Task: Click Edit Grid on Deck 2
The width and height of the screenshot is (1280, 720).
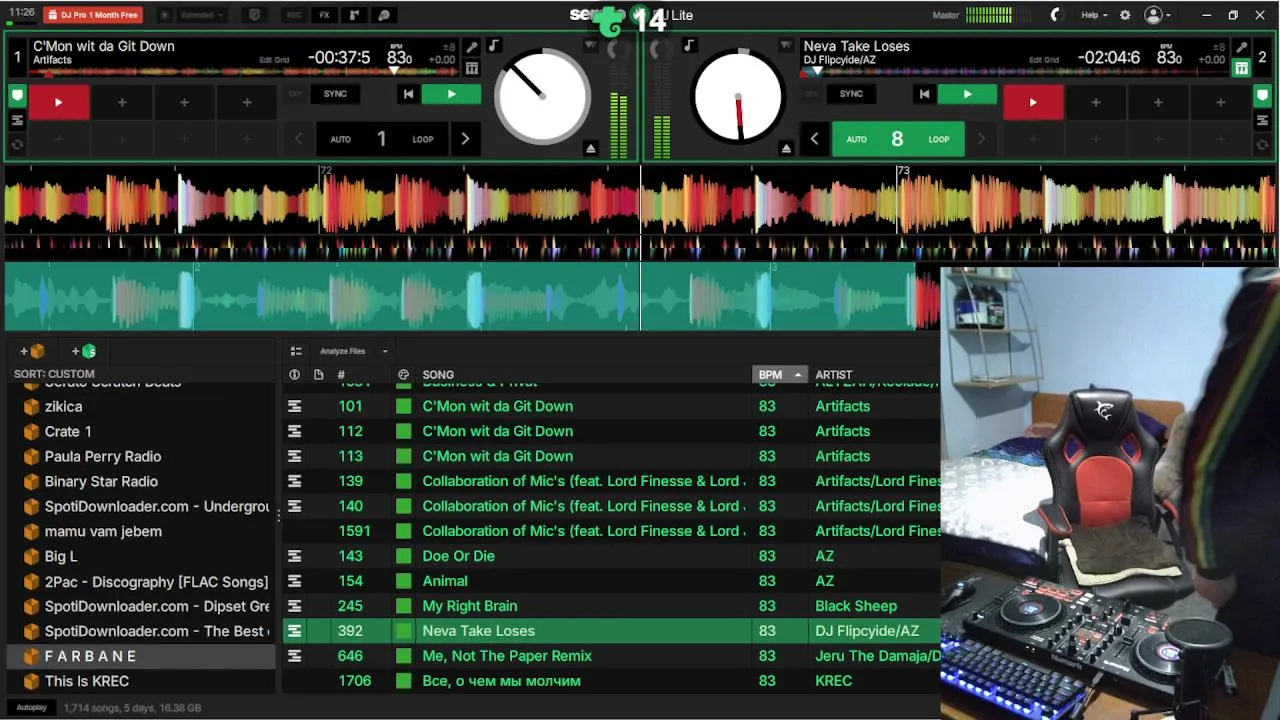Action: point(1044,60)
